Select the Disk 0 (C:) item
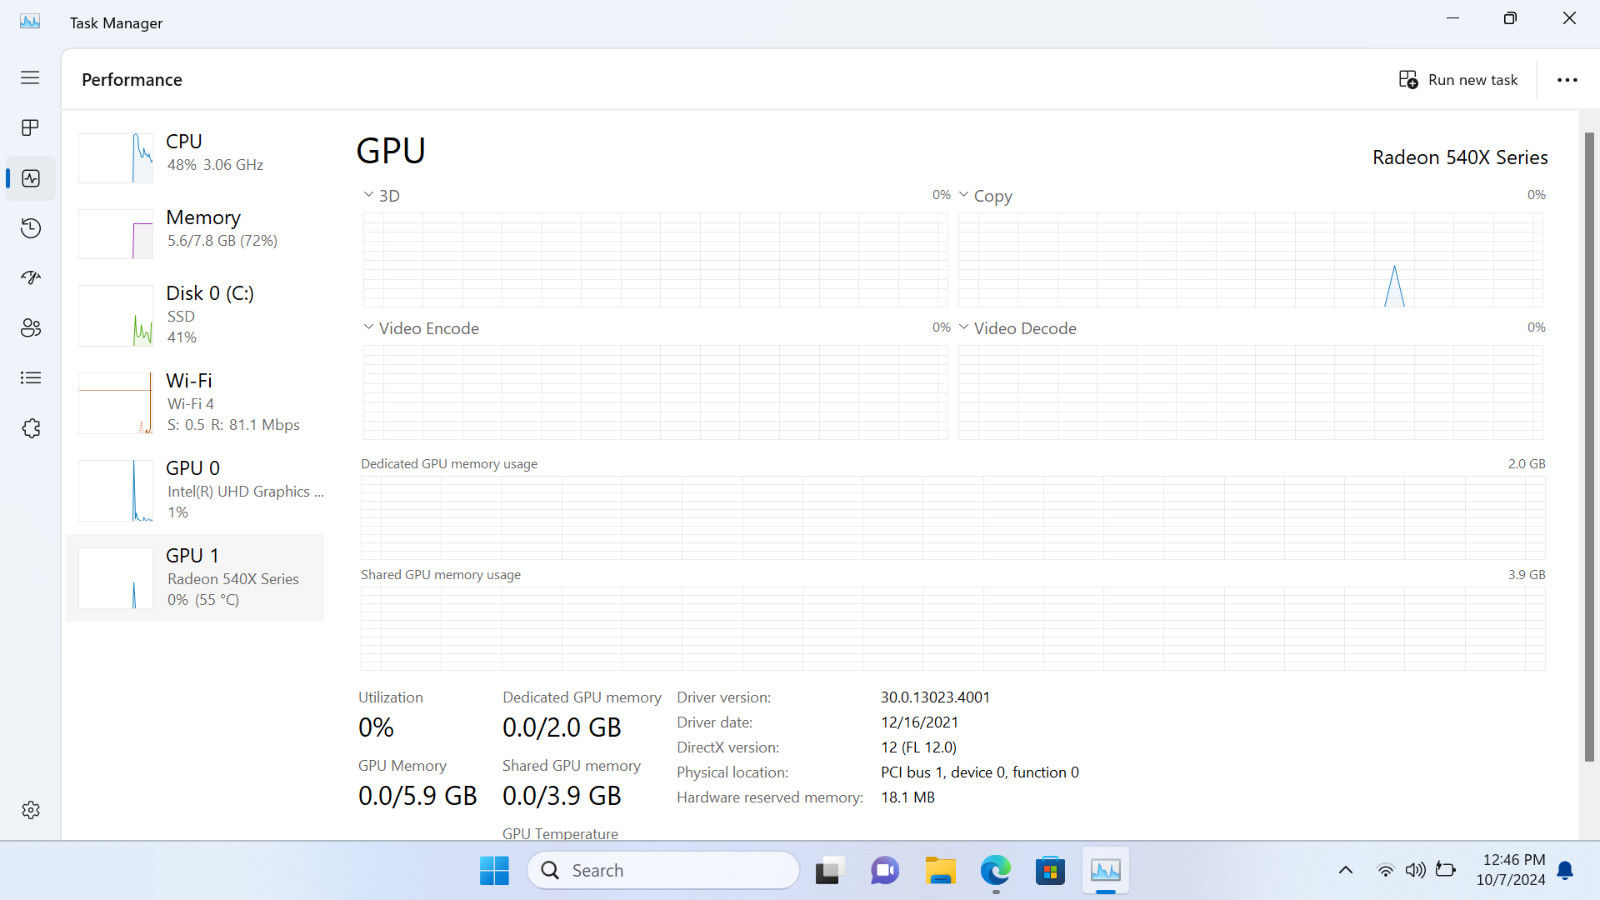The image size is (1600, 900). click(x=196, y=315)
